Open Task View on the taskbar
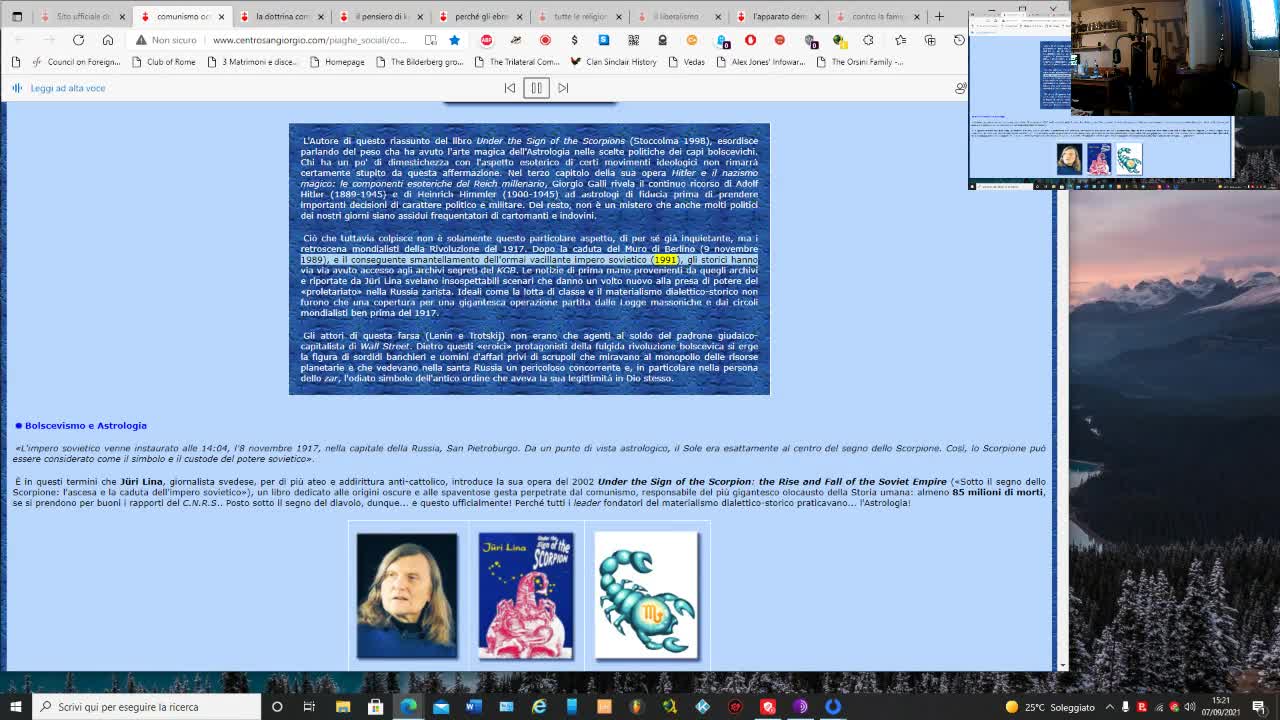The image size is (1280, 720). (309, 707)
